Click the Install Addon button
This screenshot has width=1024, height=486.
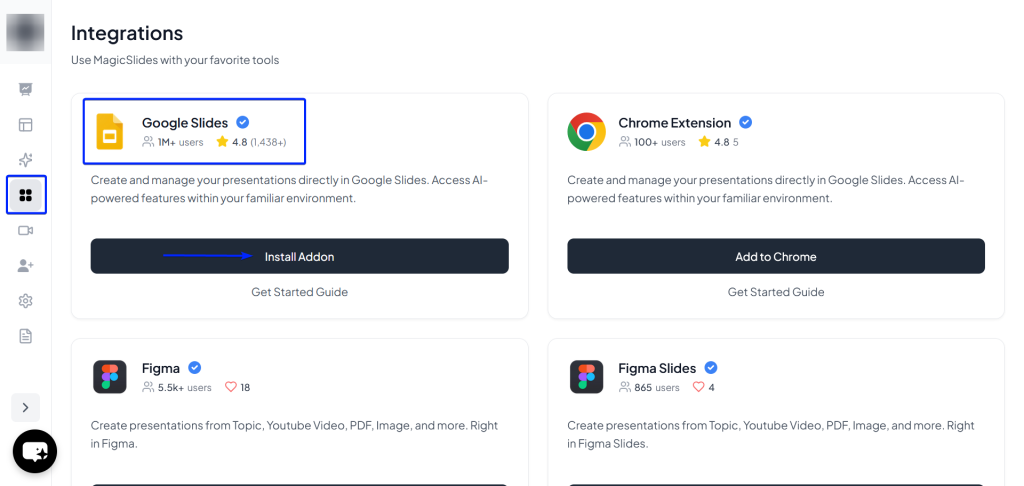pos(299,257)
